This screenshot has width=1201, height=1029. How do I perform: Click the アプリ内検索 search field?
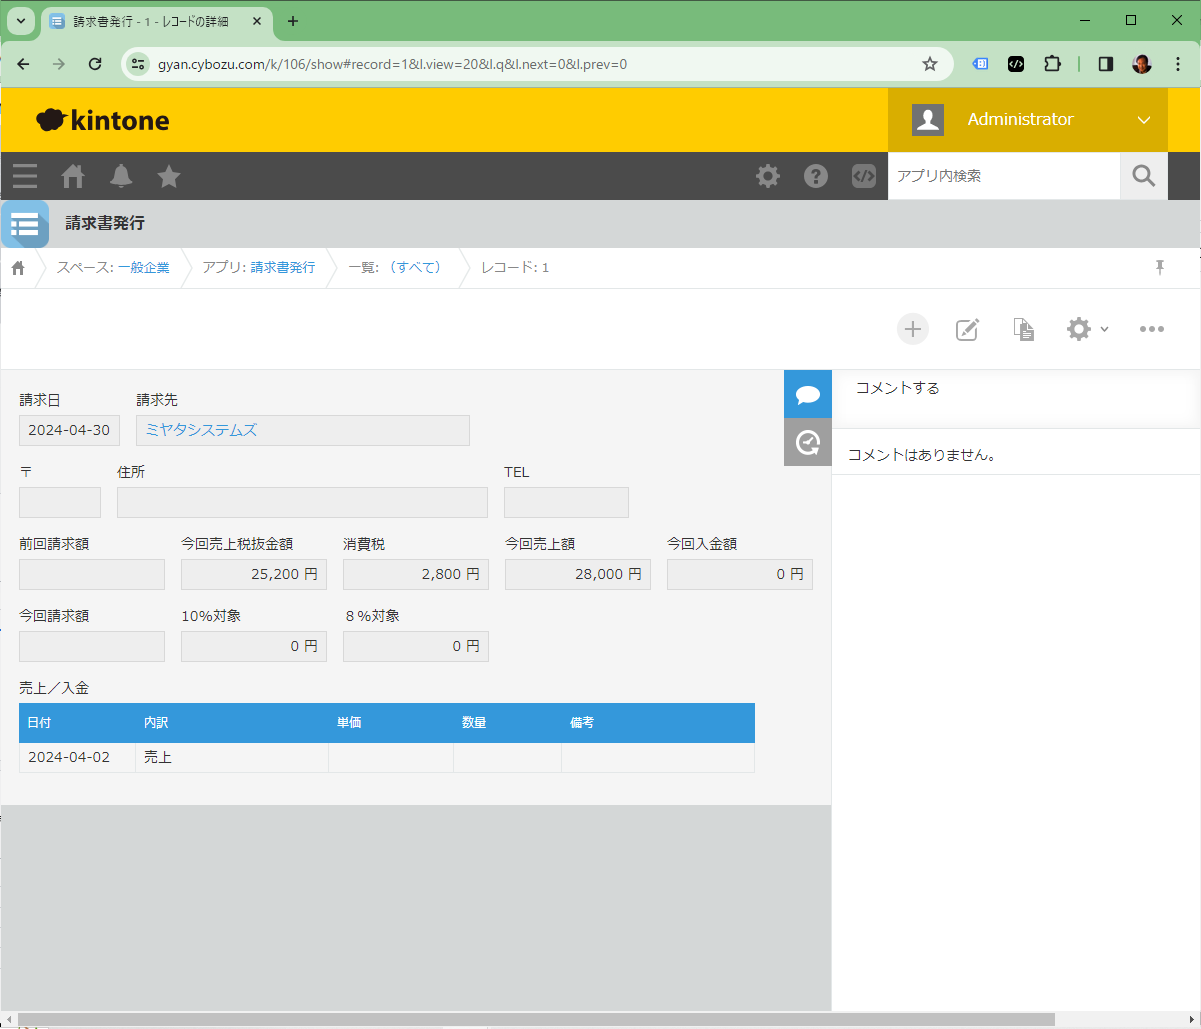click(1003, 176)
